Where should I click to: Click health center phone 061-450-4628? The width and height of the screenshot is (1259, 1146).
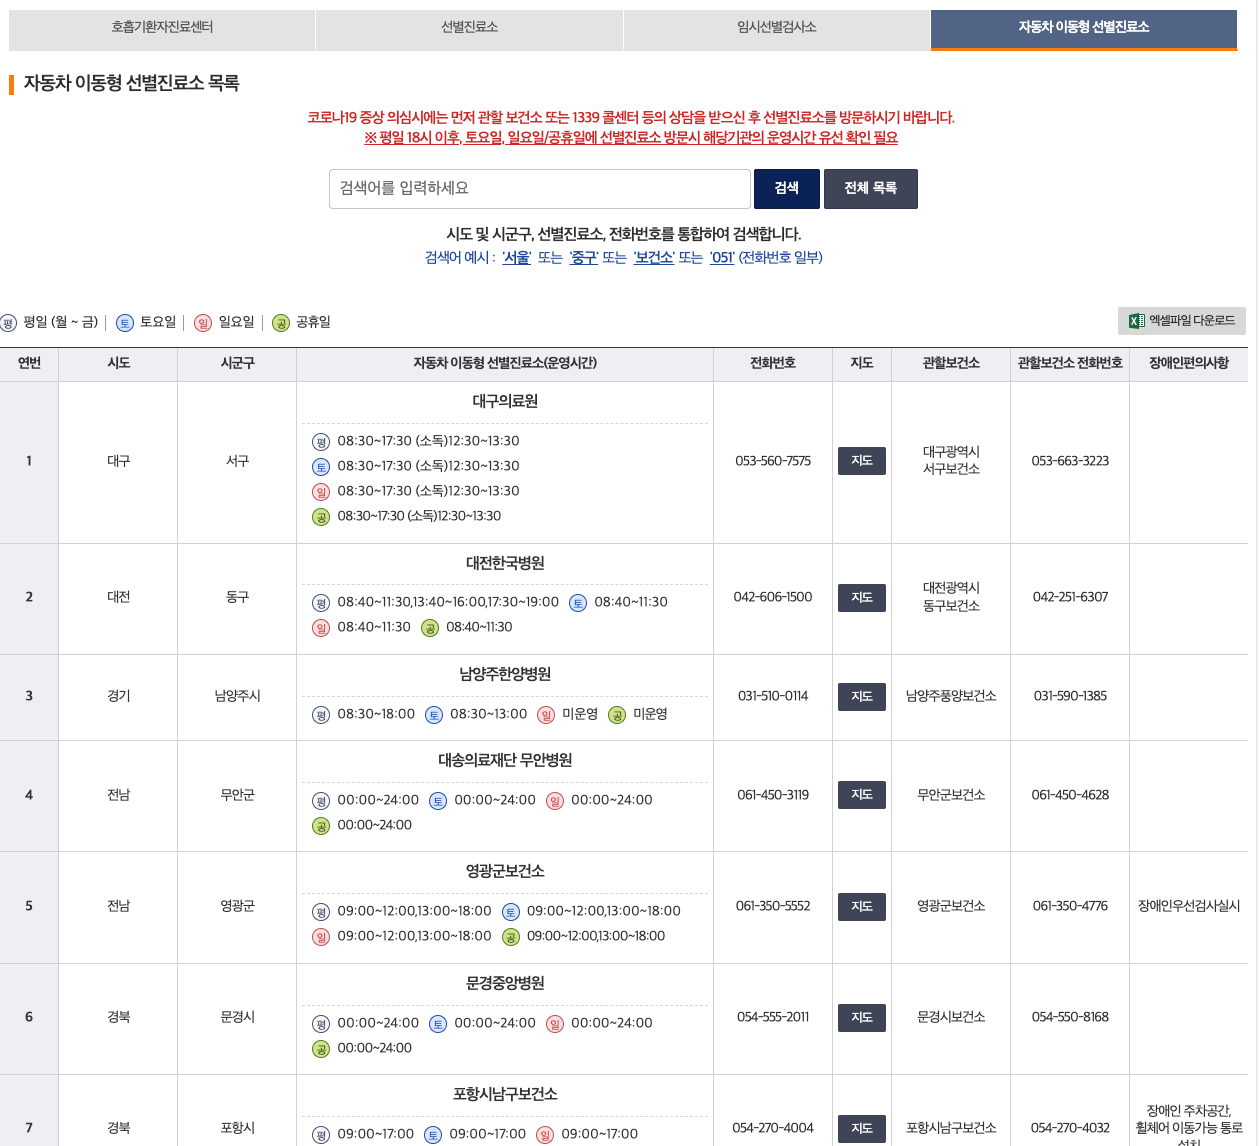(x=1070, y=795)
